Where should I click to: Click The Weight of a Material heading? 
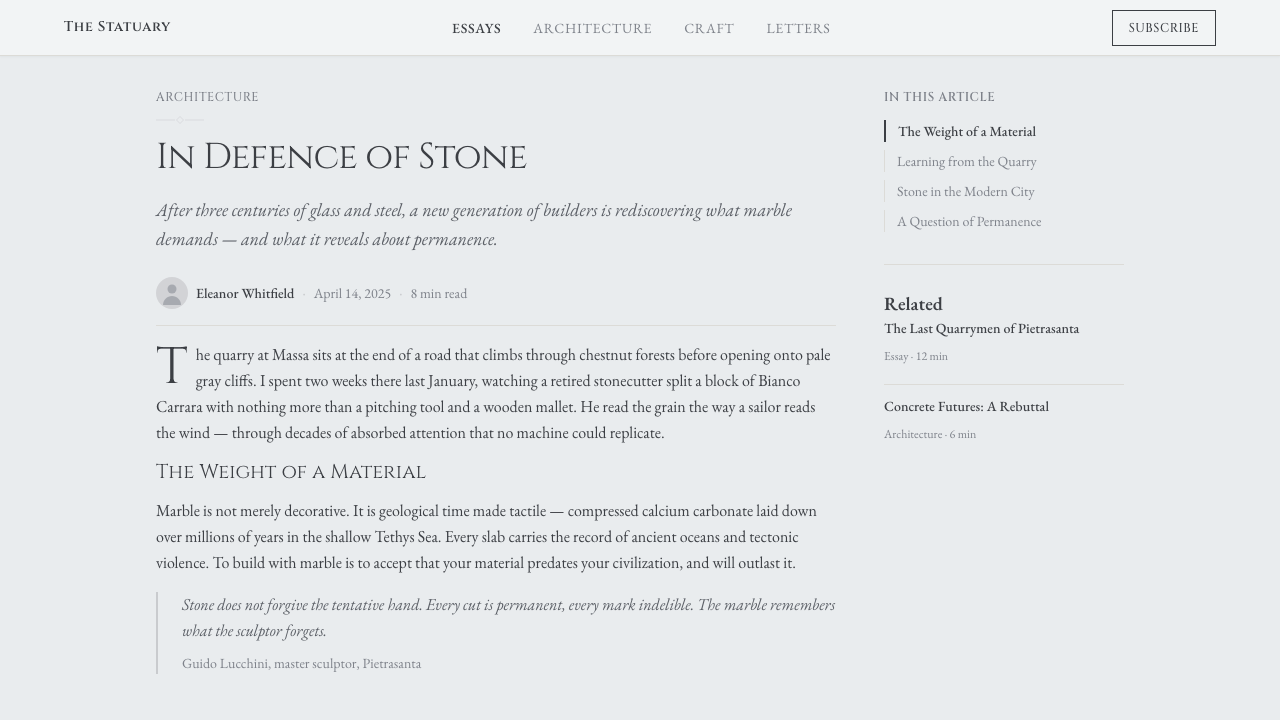(x=291, y=472)
